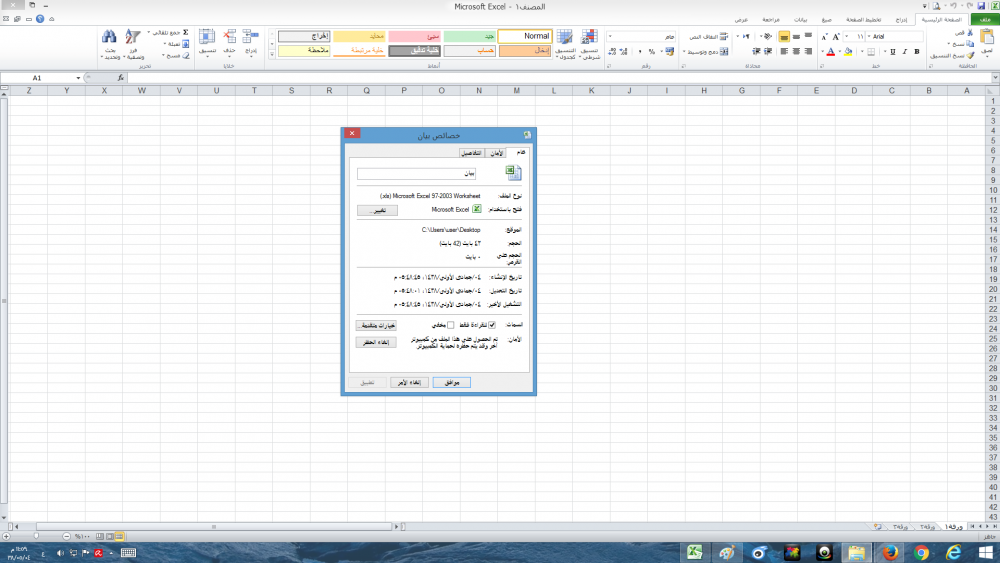The image size is (1000, 563).
Task: Click Advanced options button in properties dialog
Action: click(376, 325)
